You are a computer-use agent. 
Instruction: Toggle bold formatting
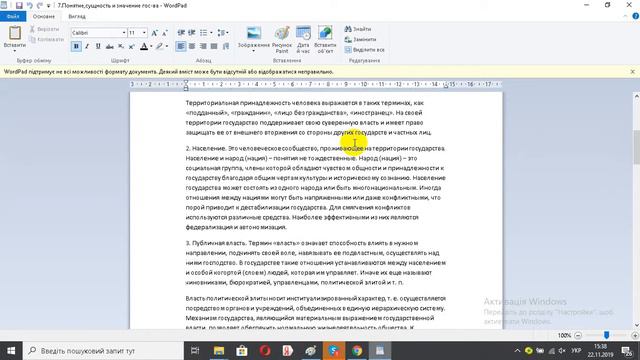76,47
